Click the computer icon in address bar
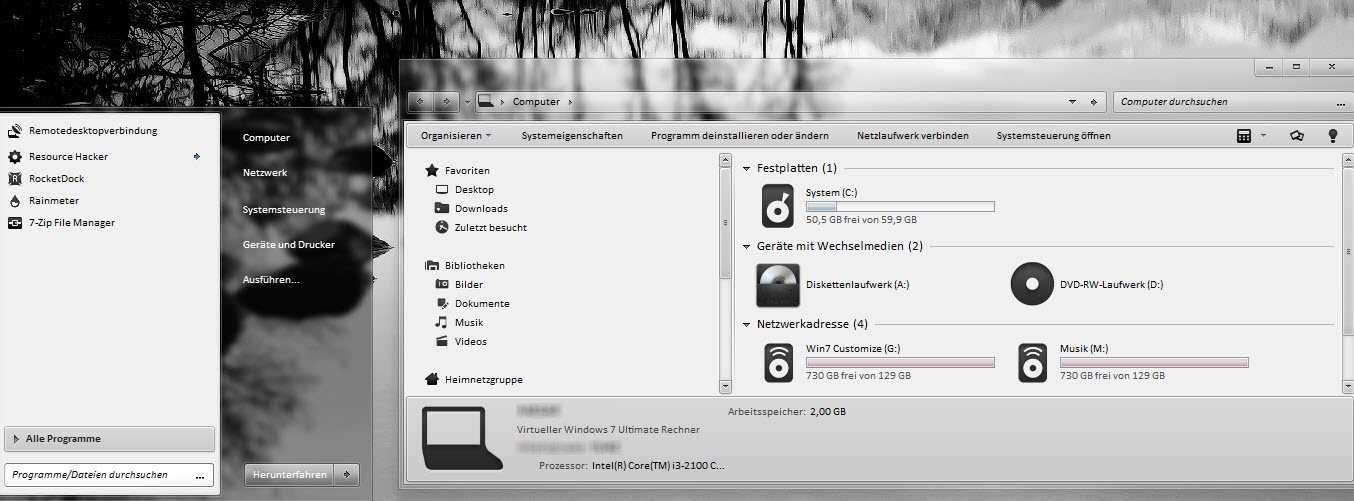 coord(485,101)
